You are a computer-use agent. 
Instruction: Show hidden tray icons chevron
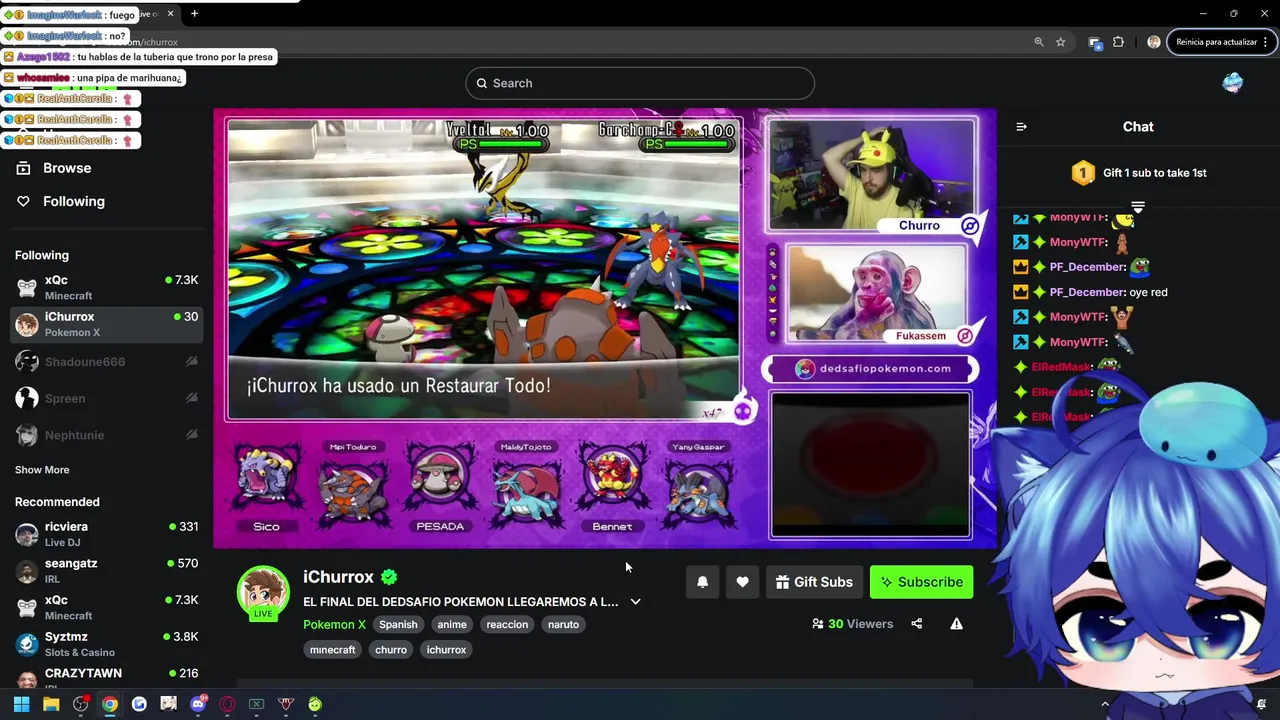[x=1105, y=705]
